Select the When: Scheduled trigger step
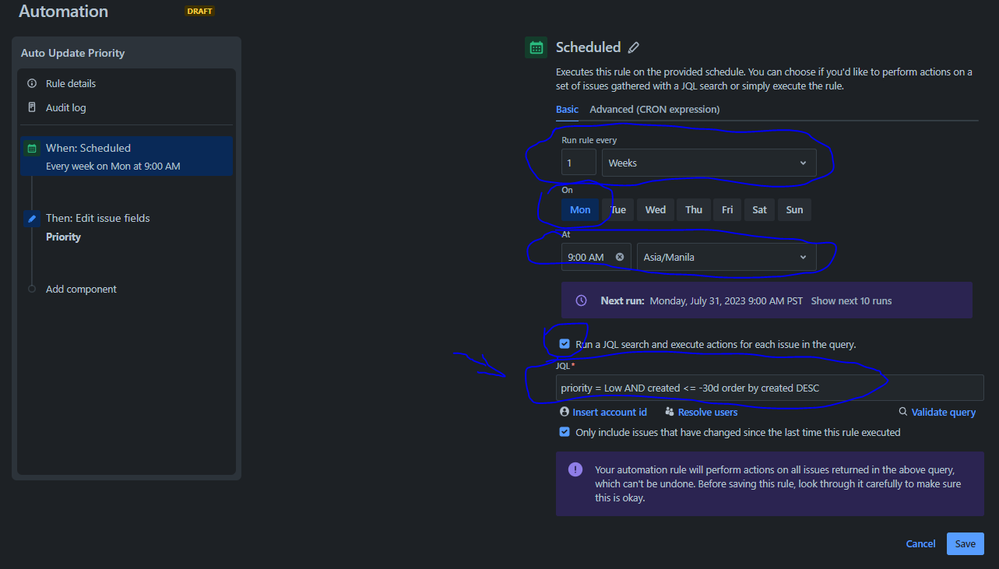The image size is (999, 569). [x=126, y=156]
